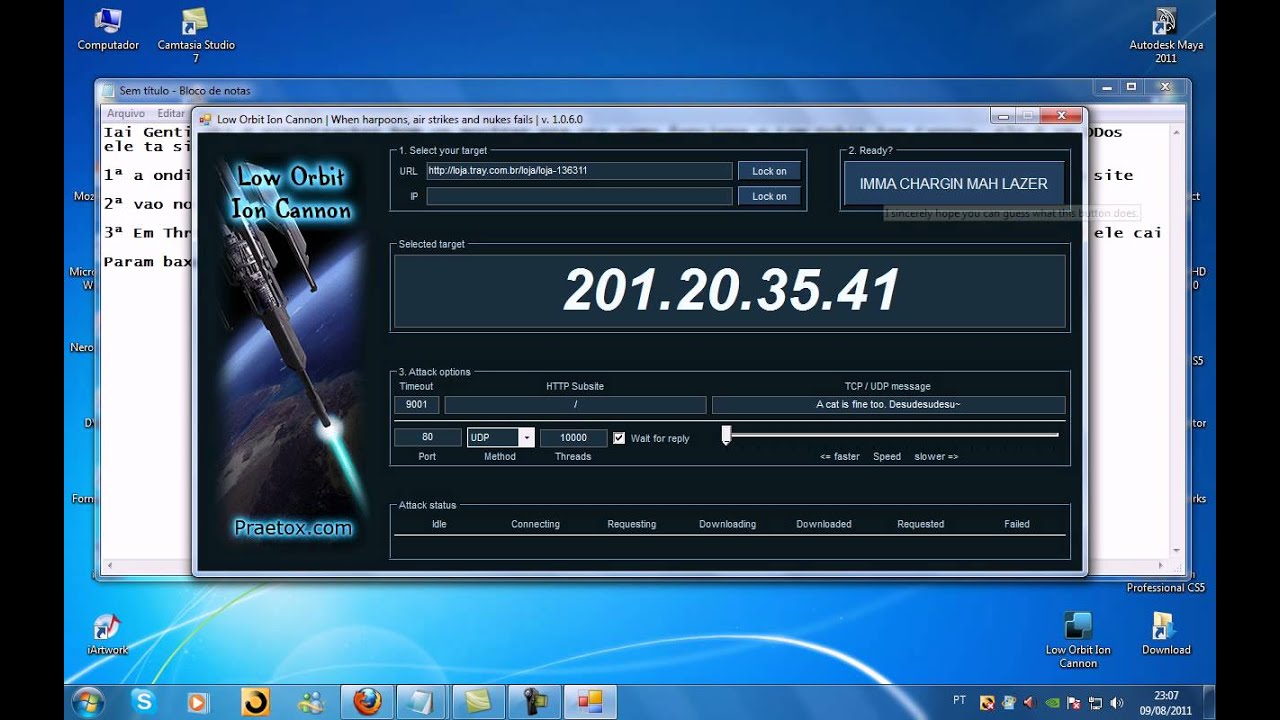Click the Port field showing 80

click(428, 437)
